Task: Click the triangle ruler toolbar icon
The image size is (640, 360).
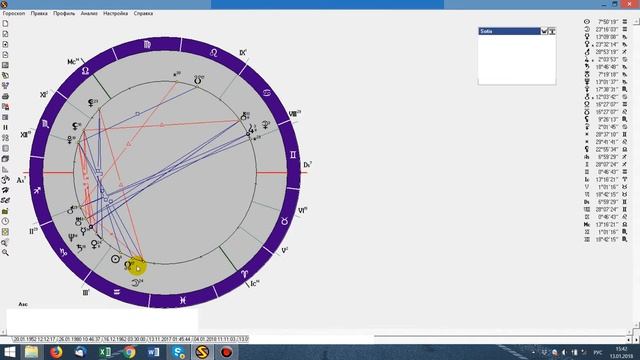Action: (5, 169)
